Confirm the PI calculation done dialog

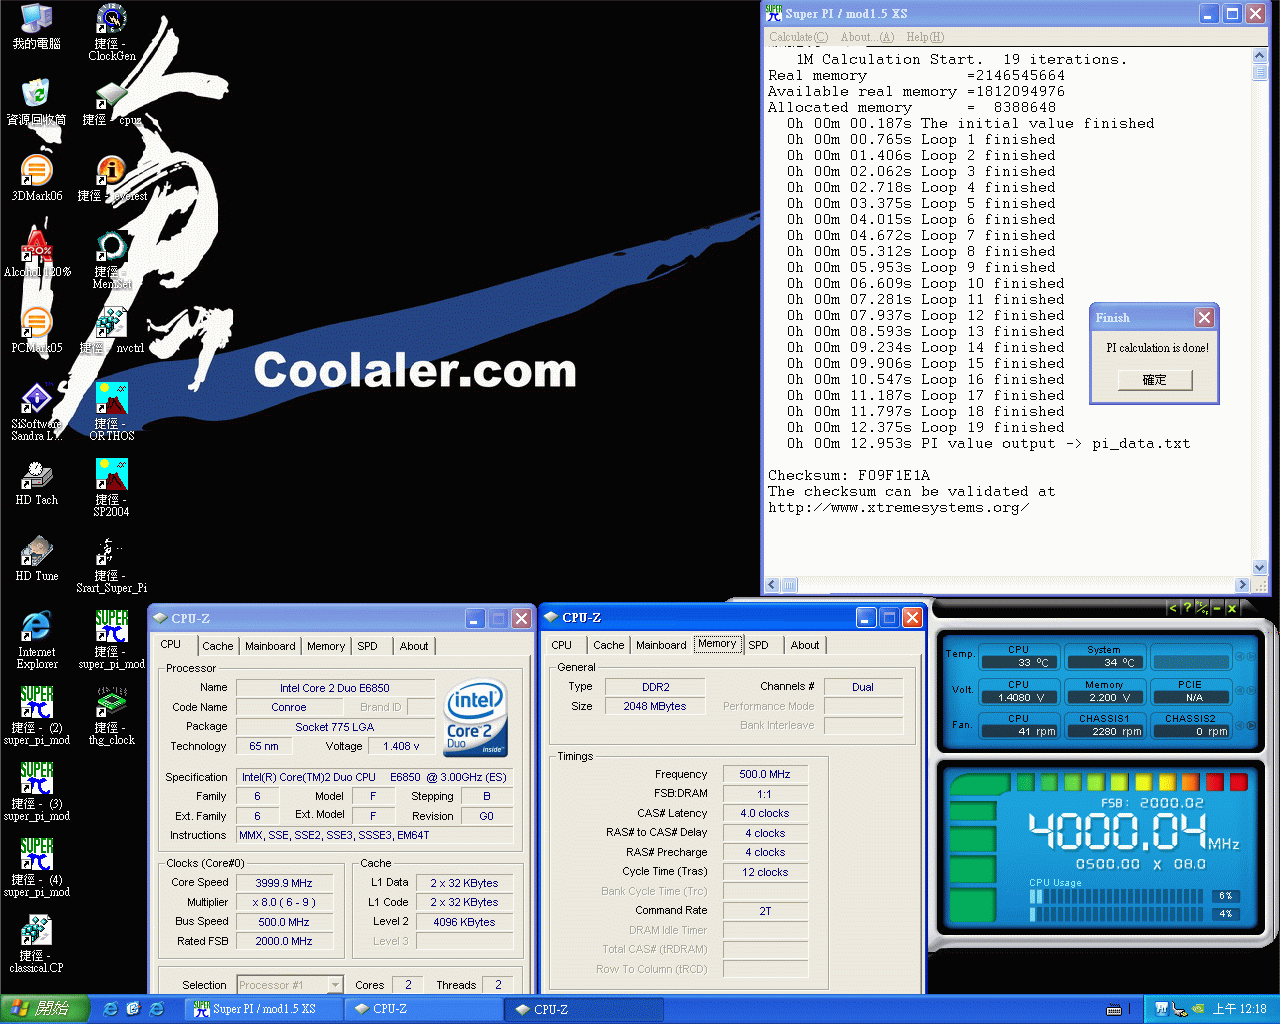1155,380
